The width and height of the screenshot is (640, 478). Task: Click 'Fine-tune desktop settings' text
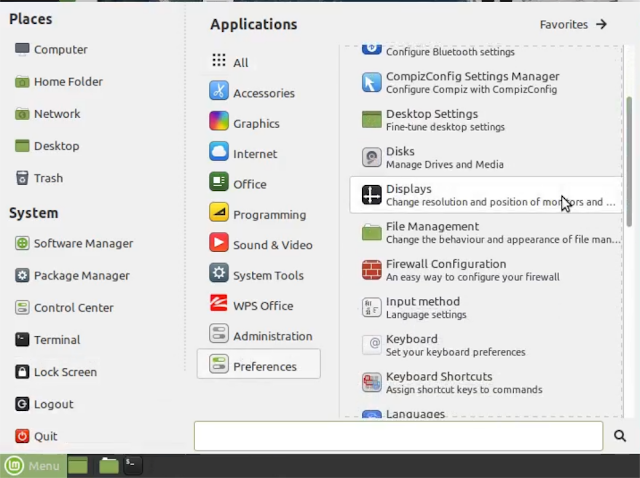445,127
